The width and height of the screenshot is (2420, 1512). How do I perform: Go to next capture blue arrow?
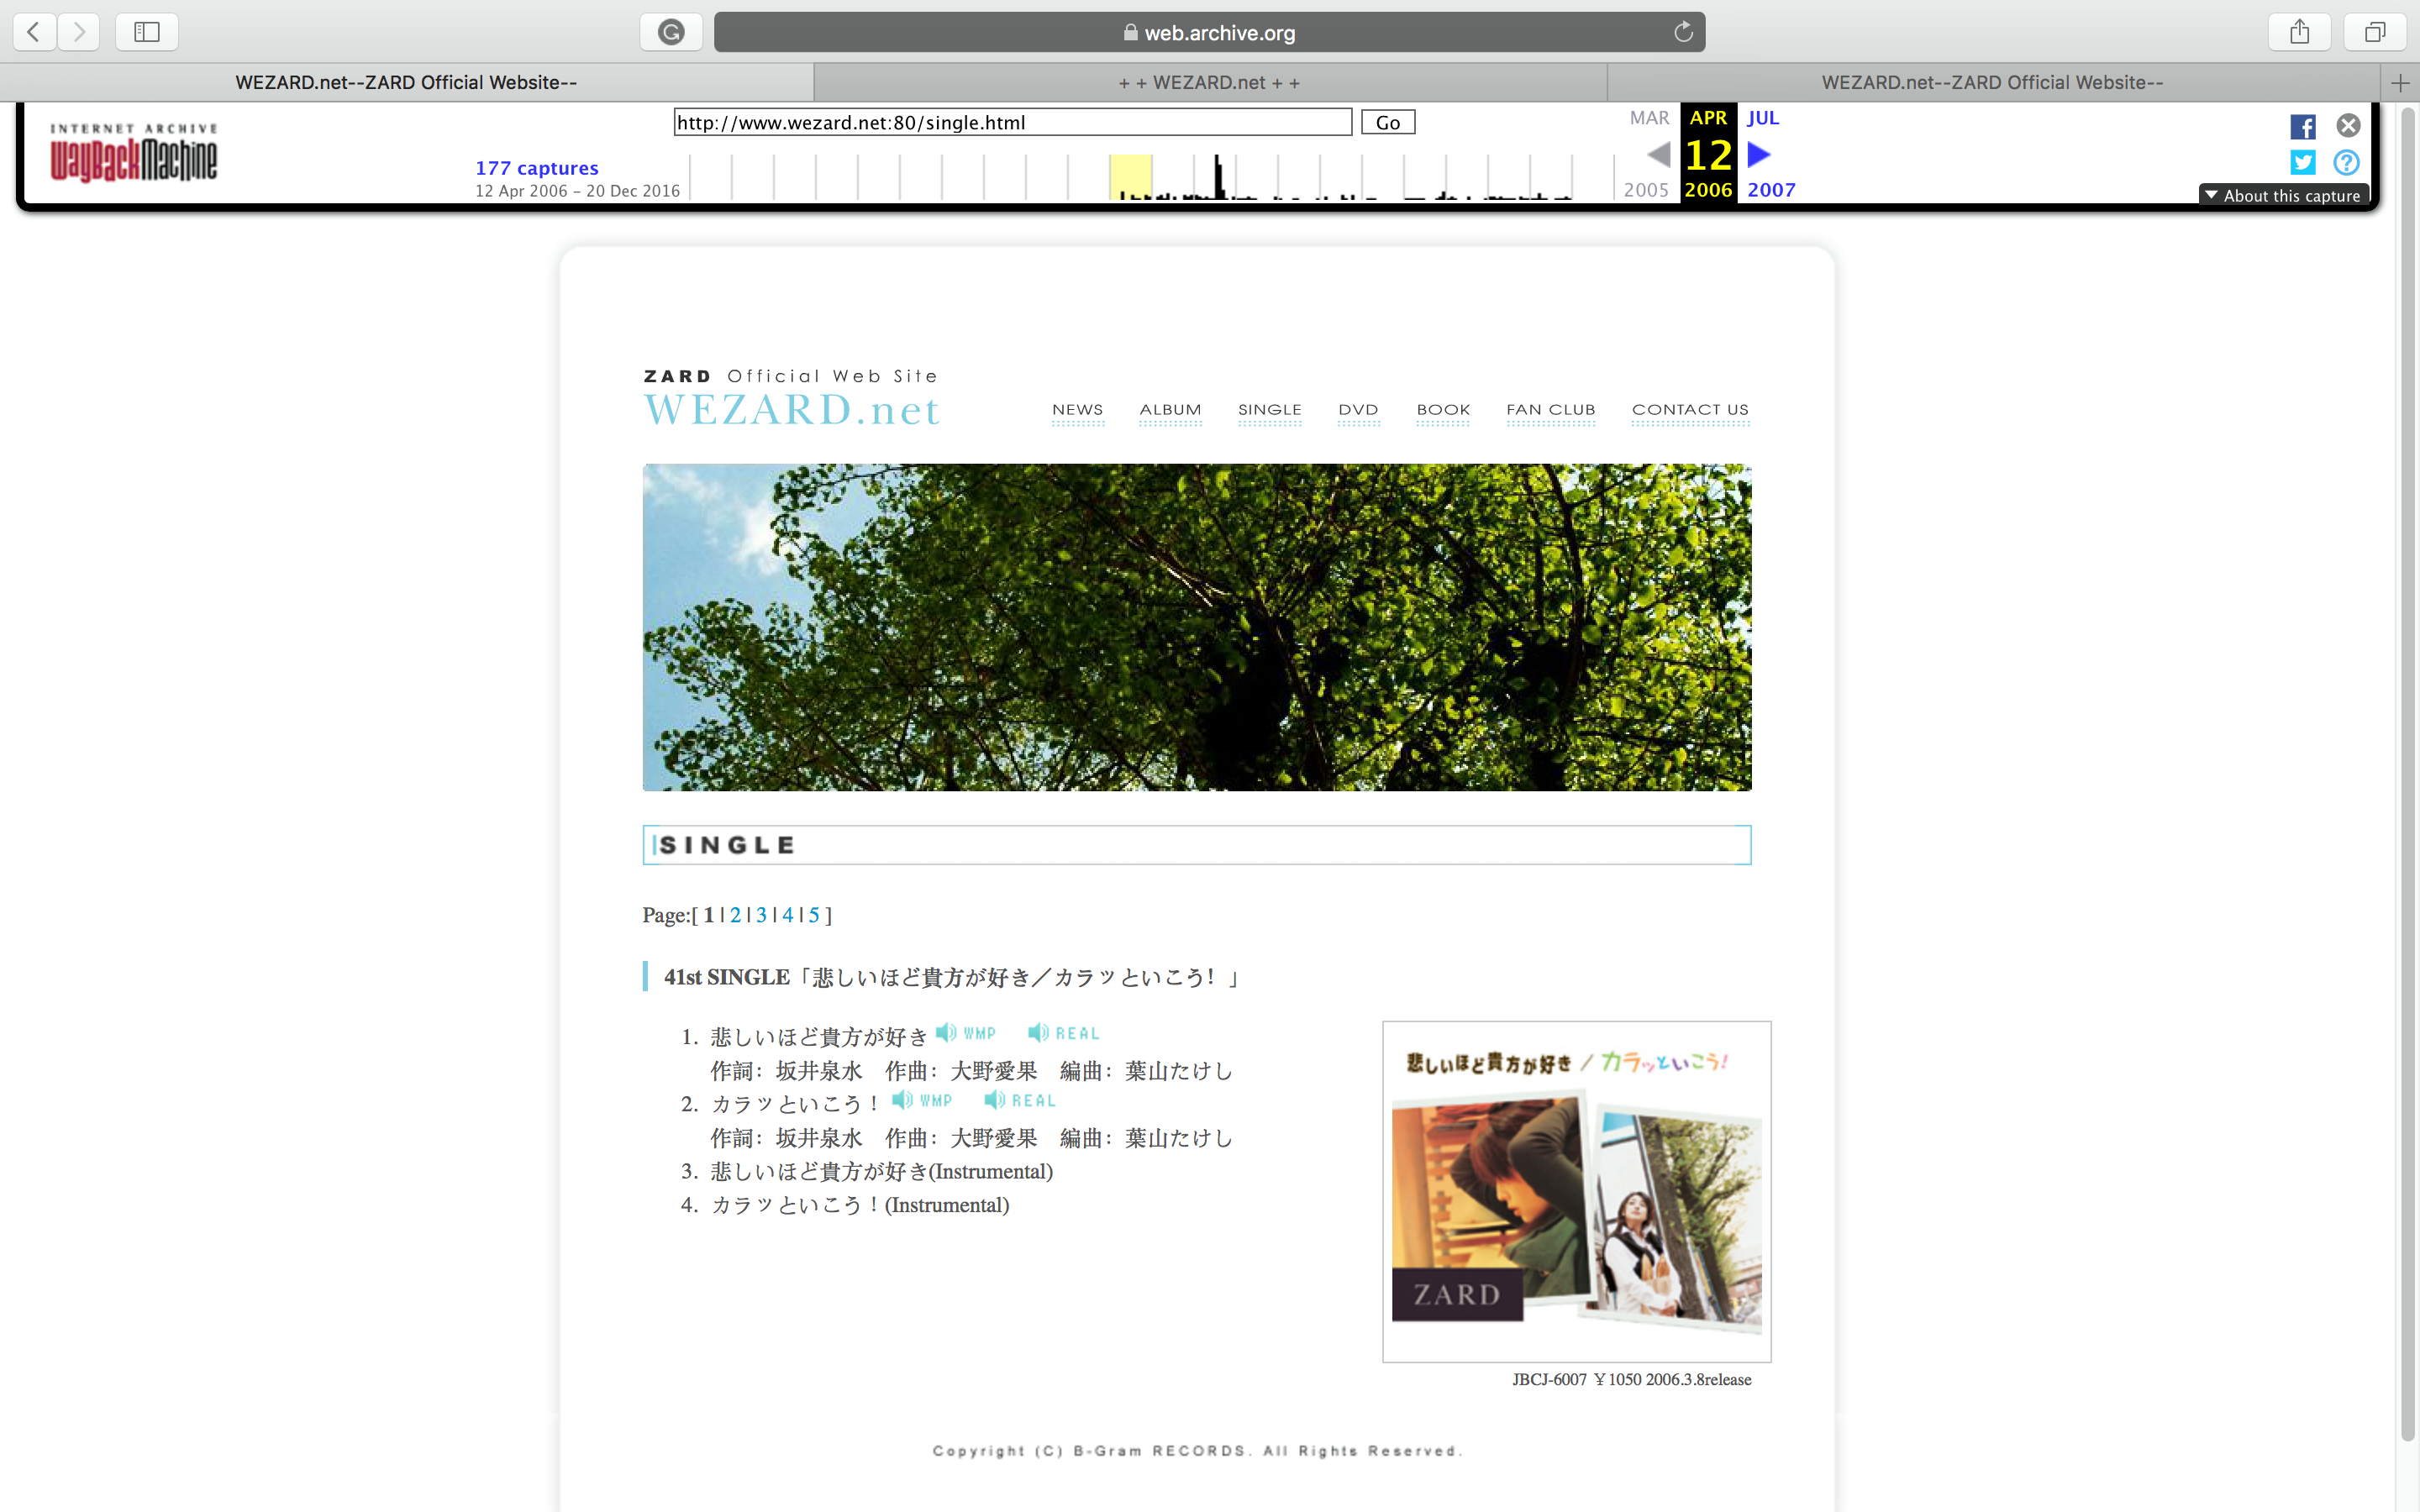pyautogui.click(x=1759, y=155)
